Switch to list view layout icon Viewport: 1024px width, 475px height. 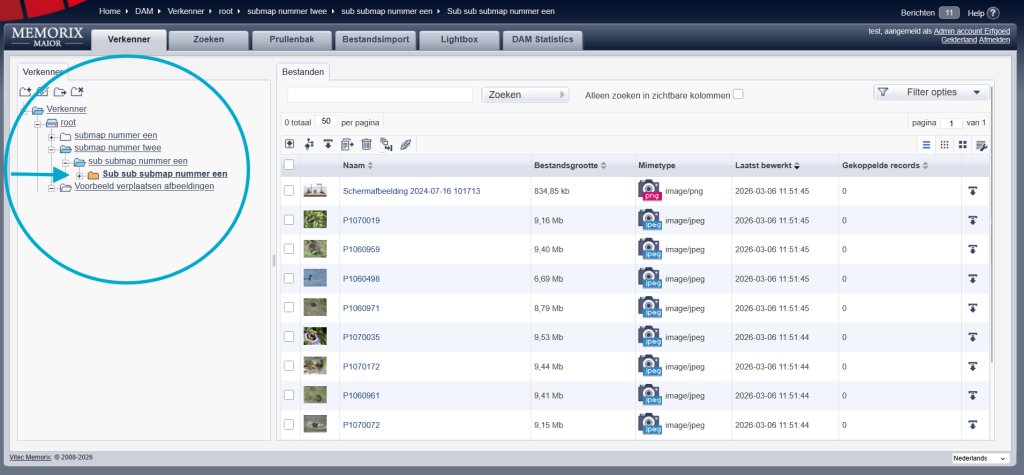pos(926,145)
